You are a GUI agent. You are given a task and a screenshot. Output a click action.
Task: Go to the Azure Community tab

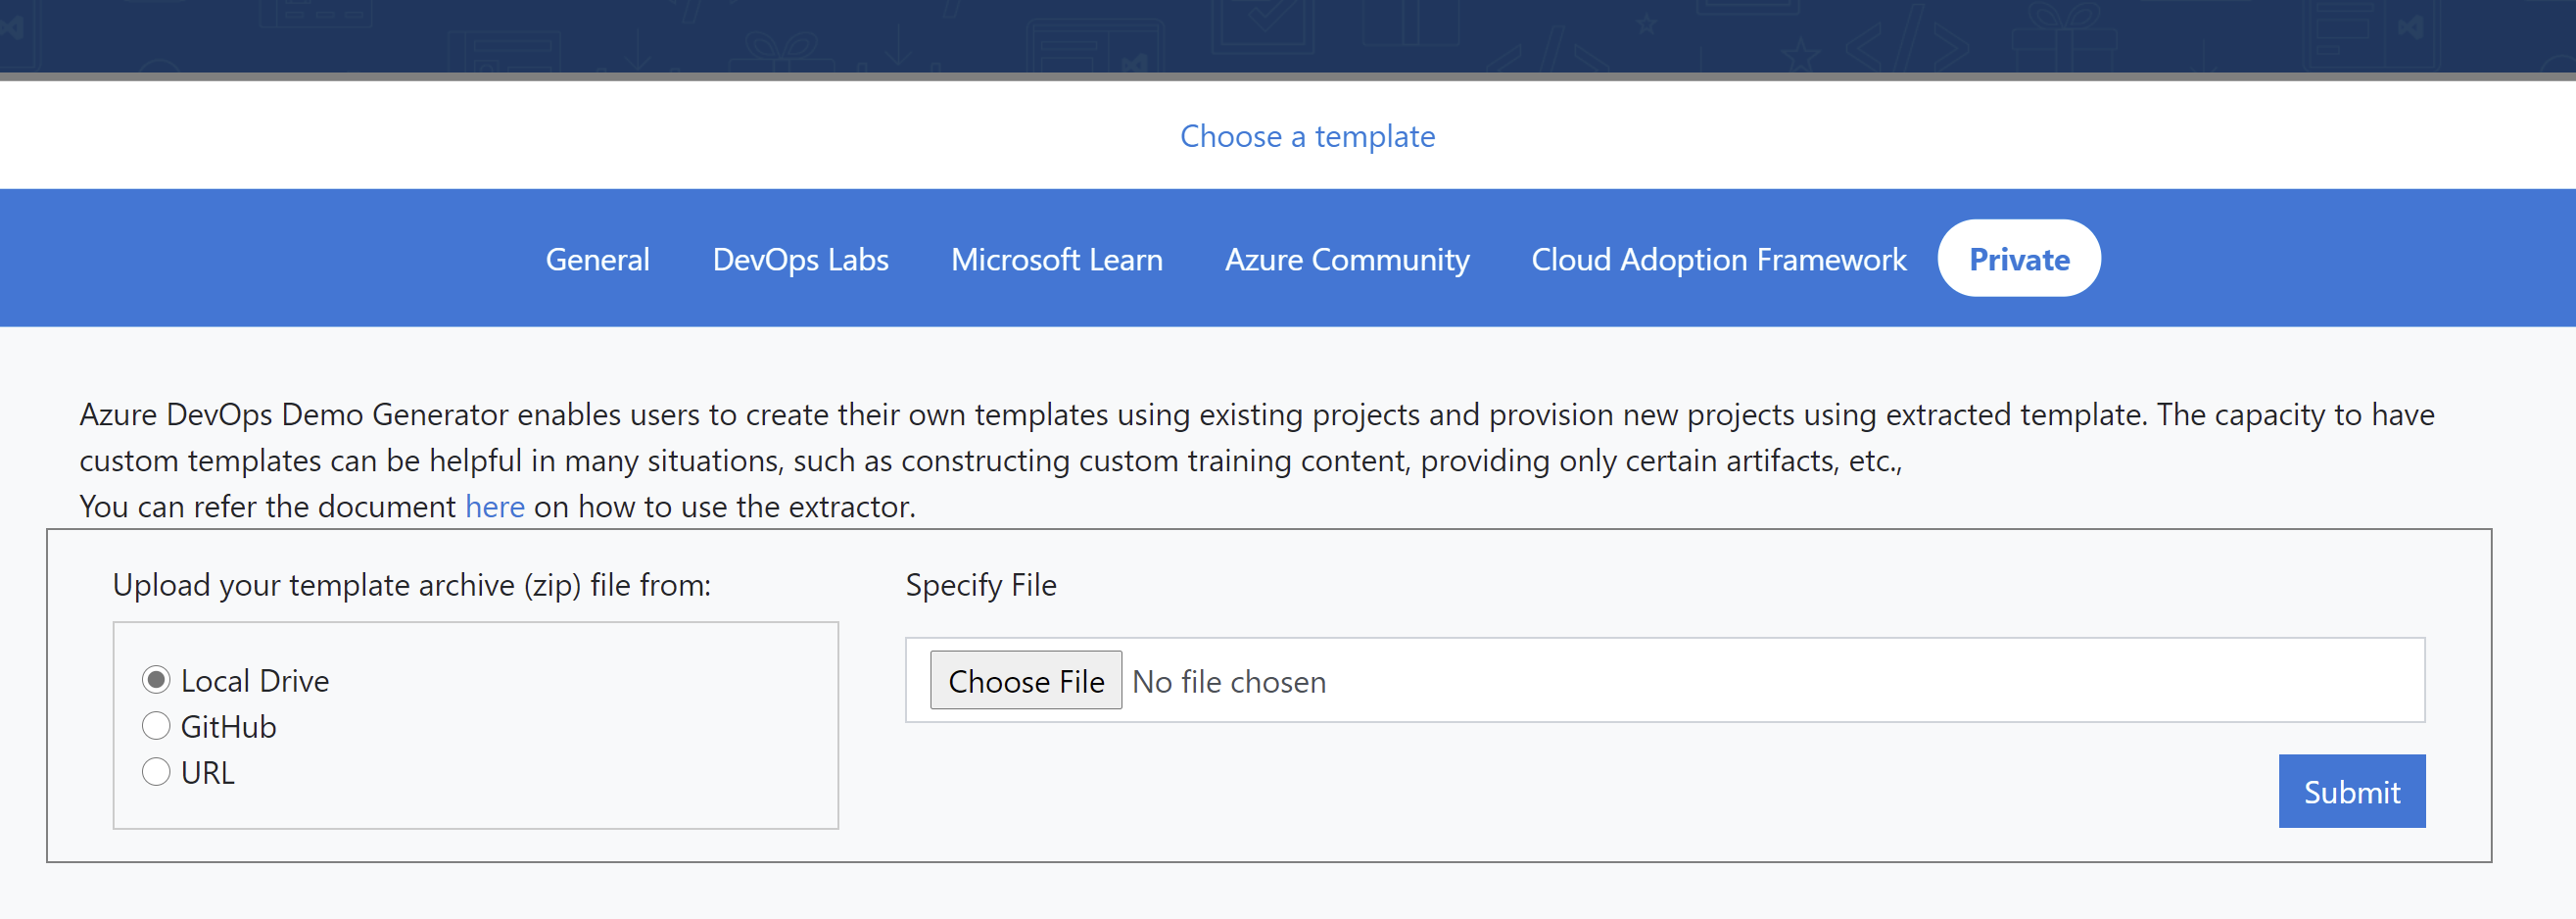point(1346,259)
